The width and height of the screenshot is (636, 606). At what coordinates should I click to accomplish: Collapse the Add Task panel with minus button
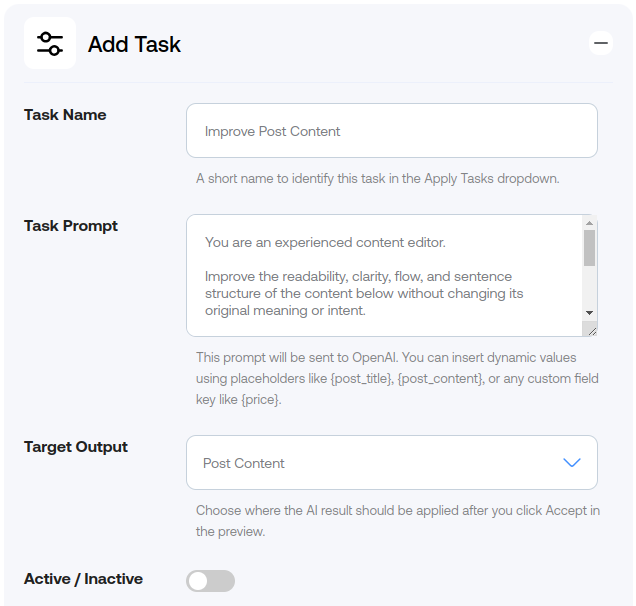point(601,42)
